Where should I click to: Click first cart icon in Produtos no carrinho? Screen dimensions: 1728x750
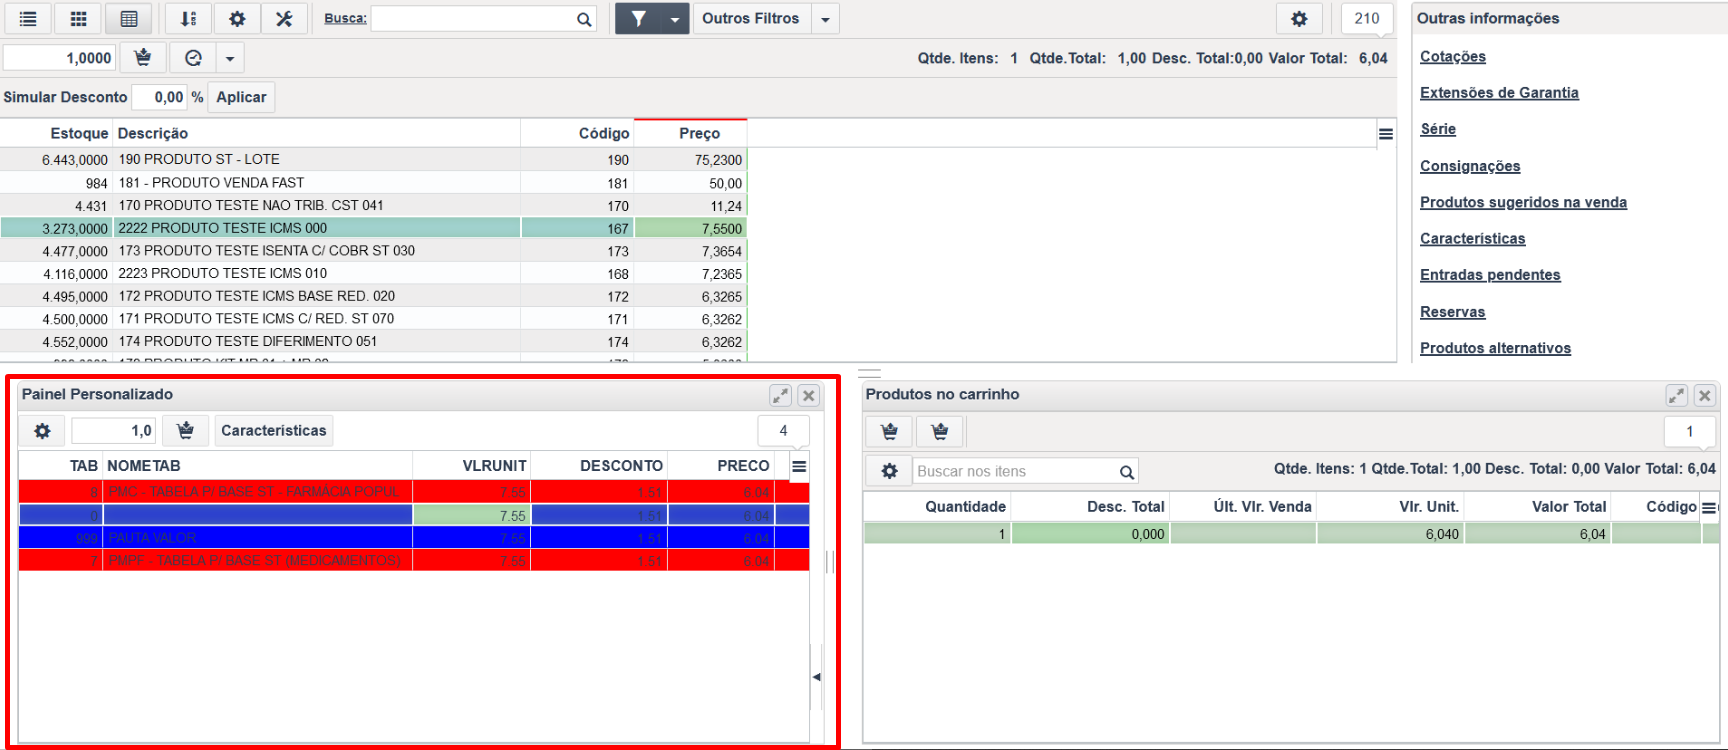click(889, 431)
